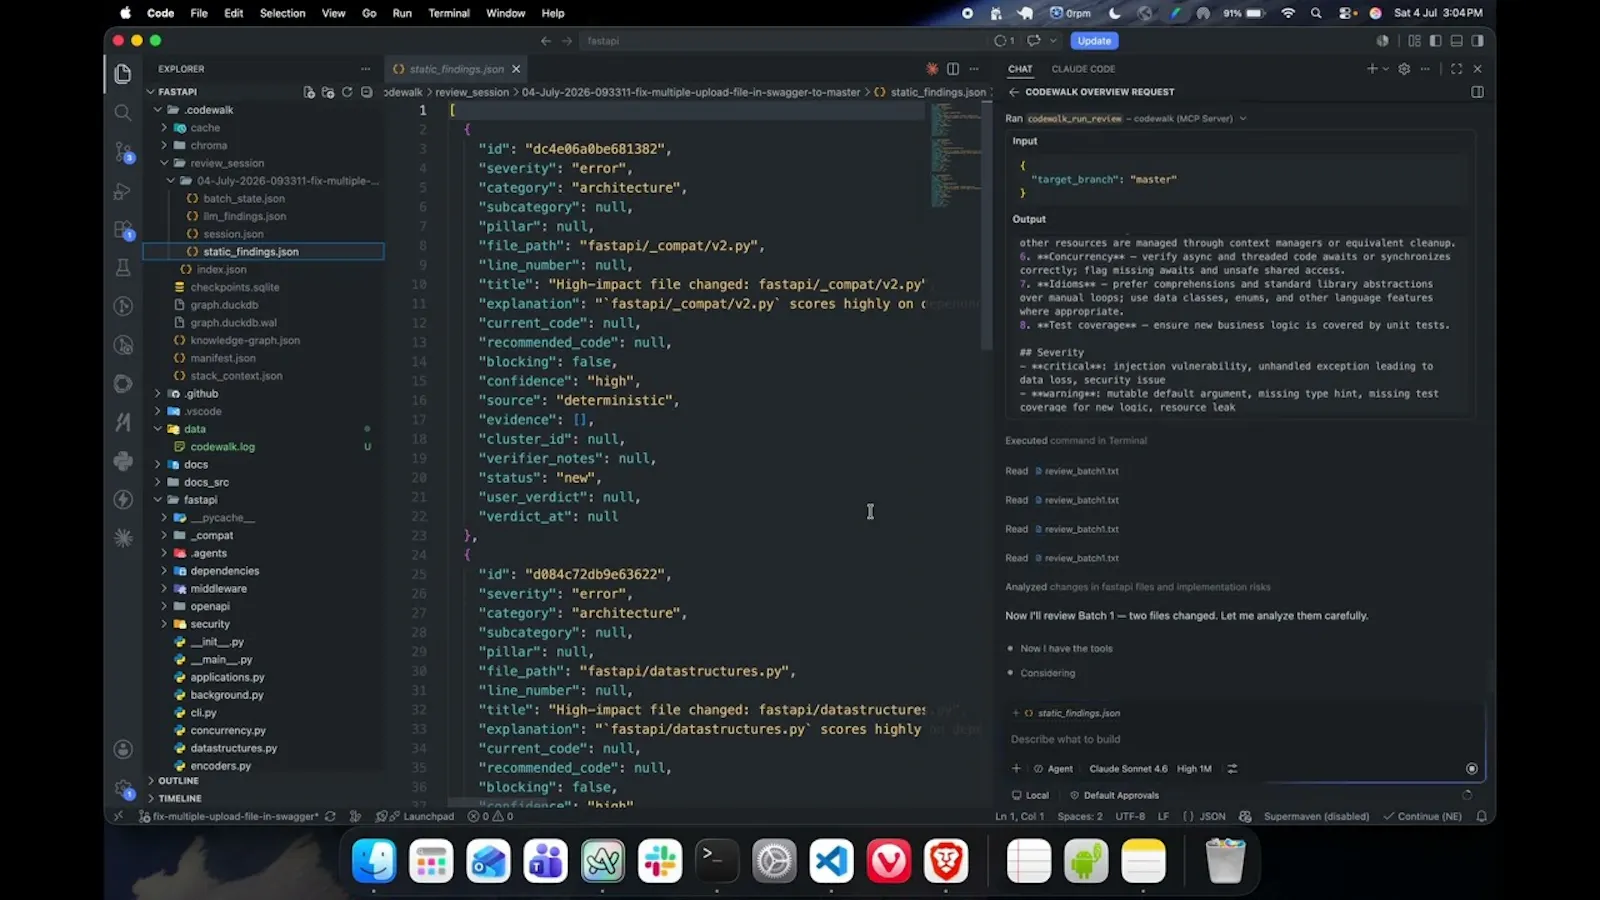Toggle chat side panel layout icon

pos(1477,92)
